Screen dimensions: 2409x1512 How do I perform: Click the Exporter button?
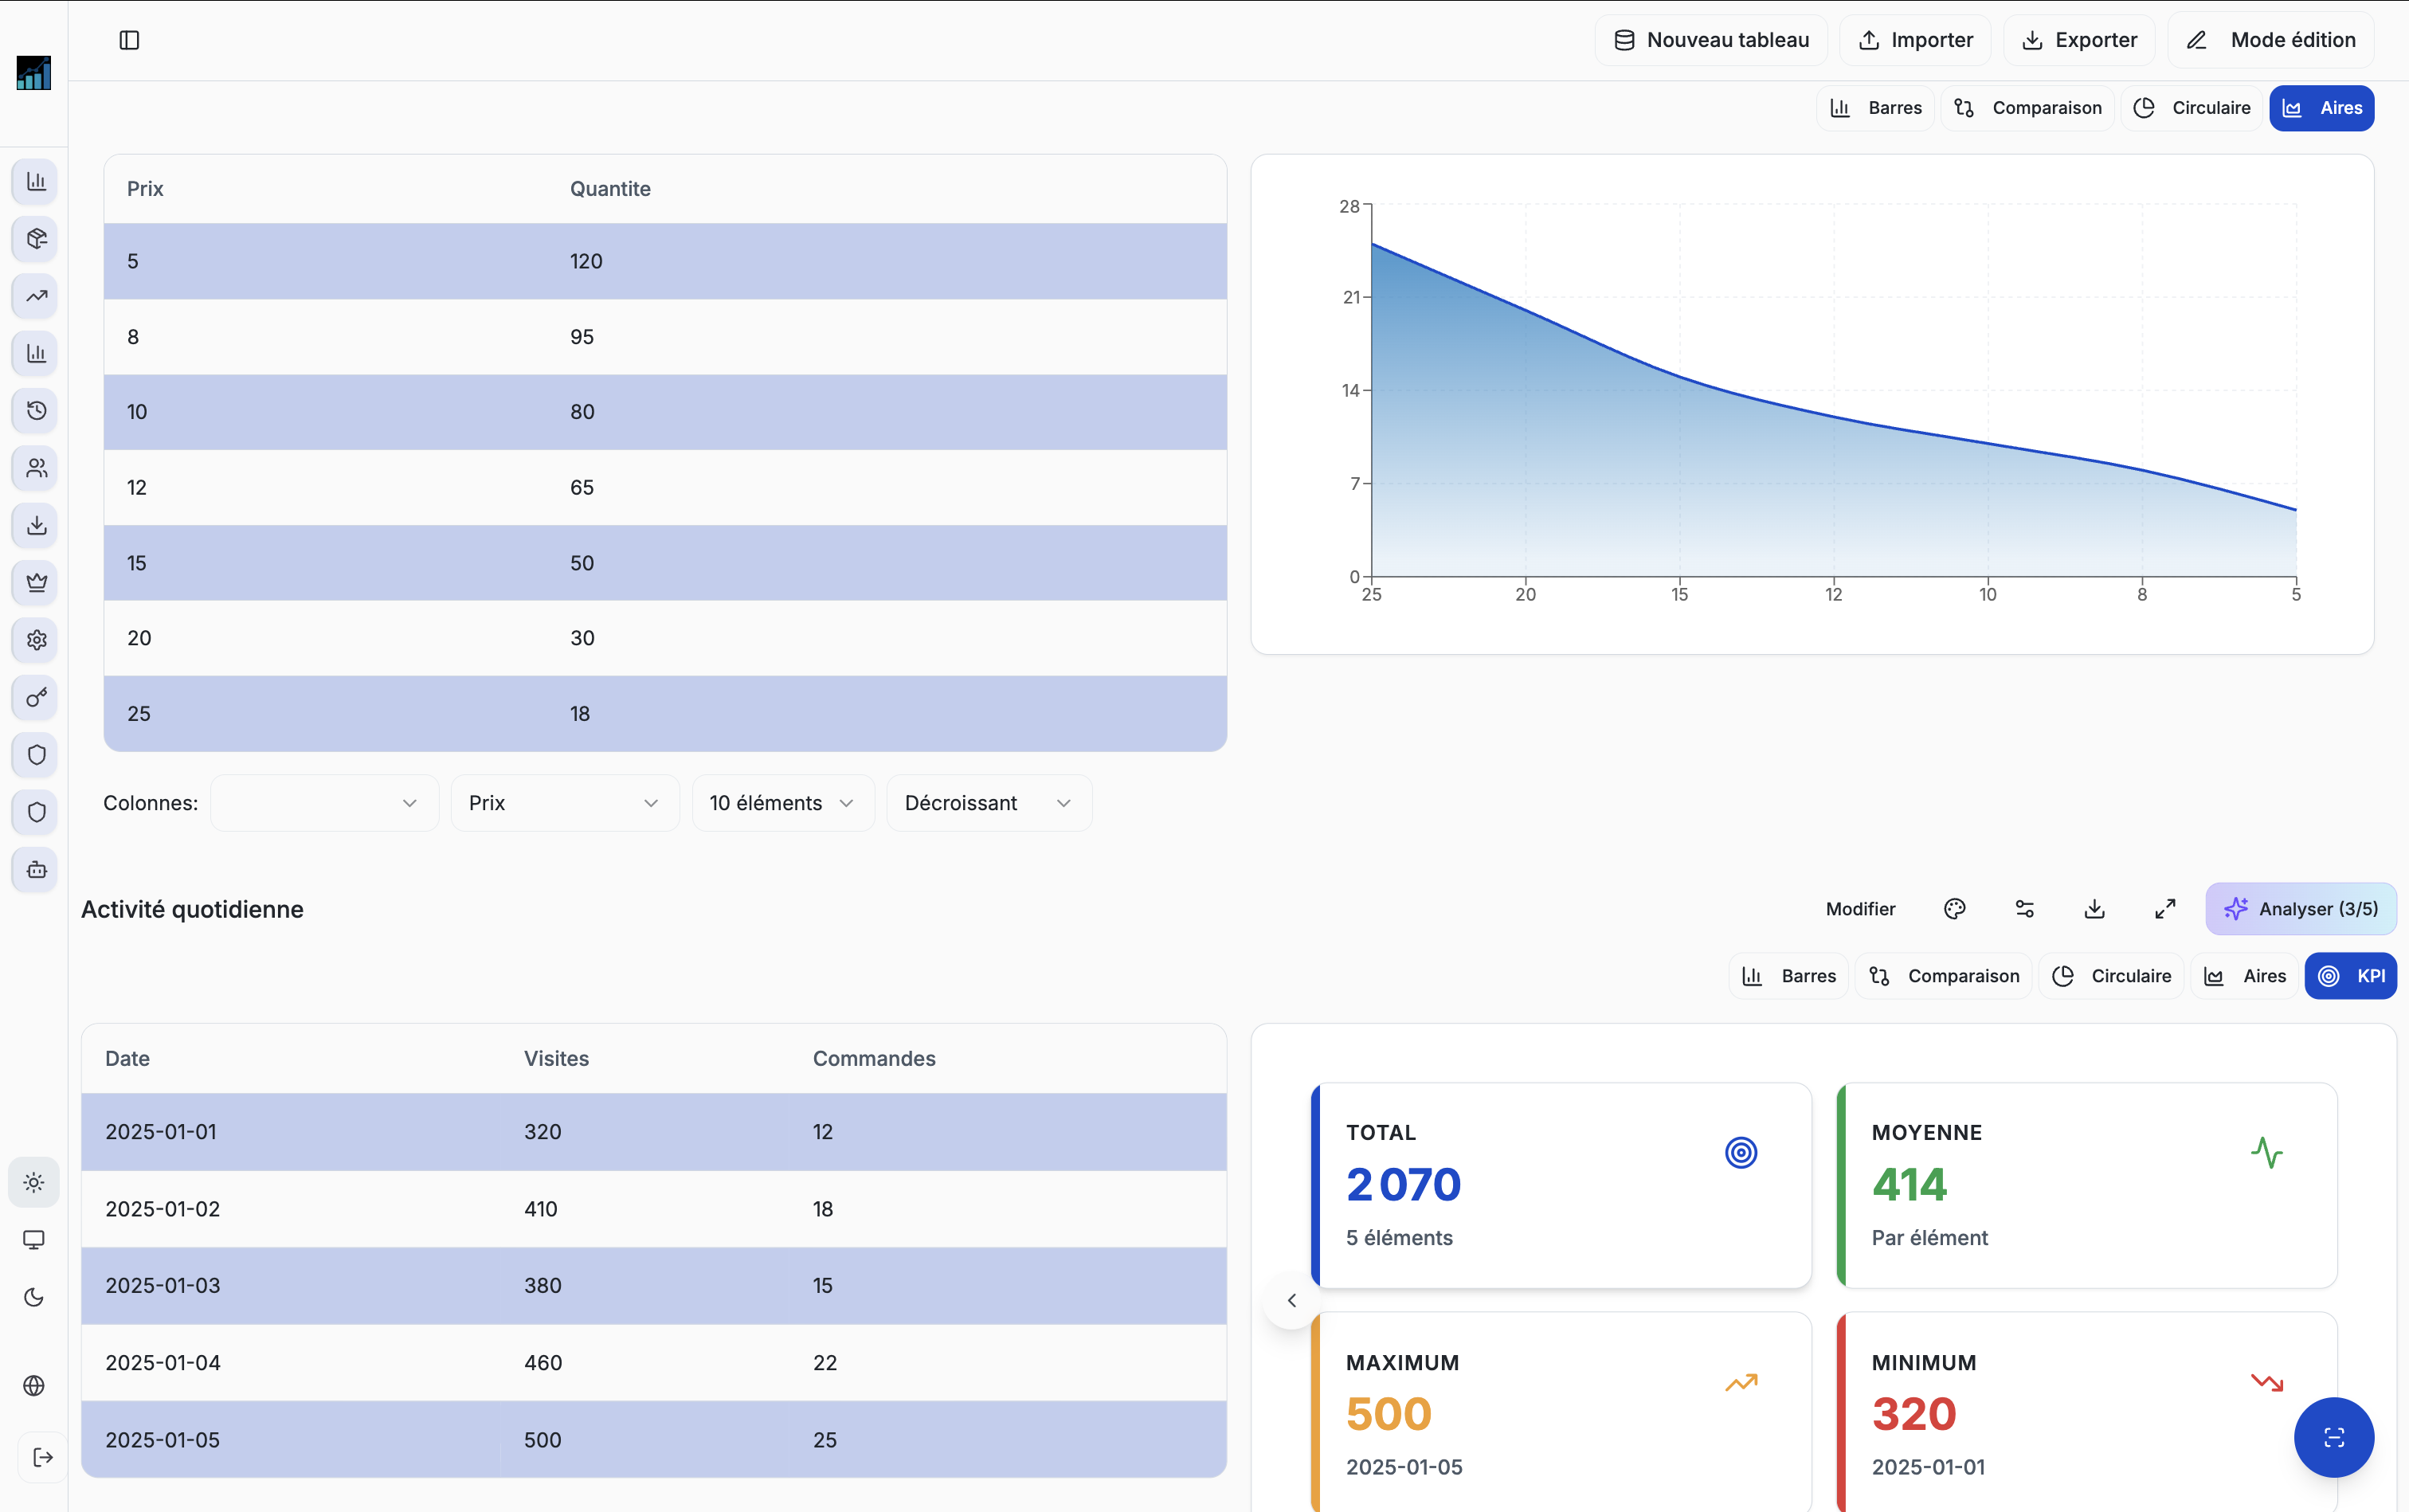click(2079, 40)
